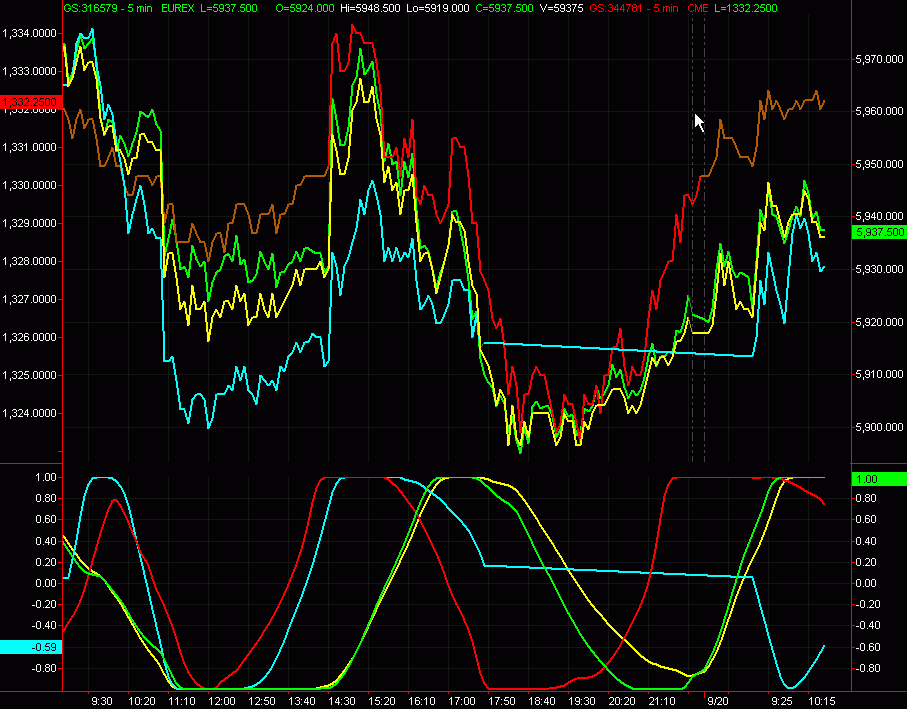Click the 12:00 time axis label
The width and height of the screenshot is (907, 709).
point(222,701)
